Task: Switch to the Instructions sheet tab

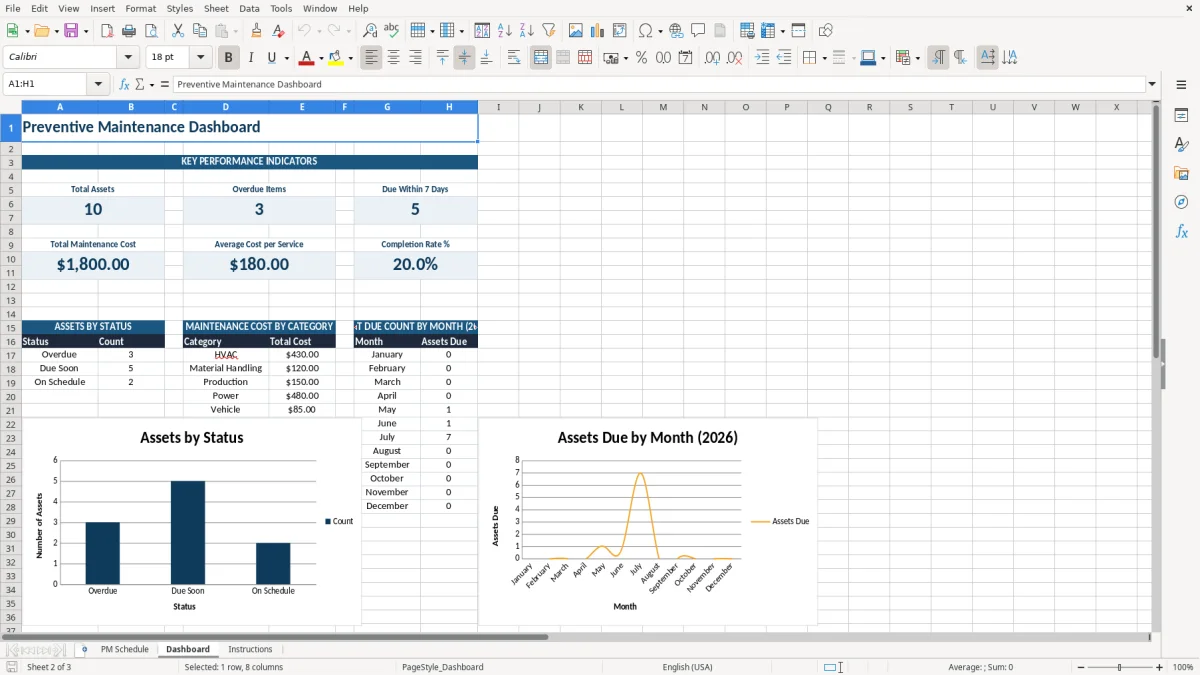Action: [x=250, y=649]
